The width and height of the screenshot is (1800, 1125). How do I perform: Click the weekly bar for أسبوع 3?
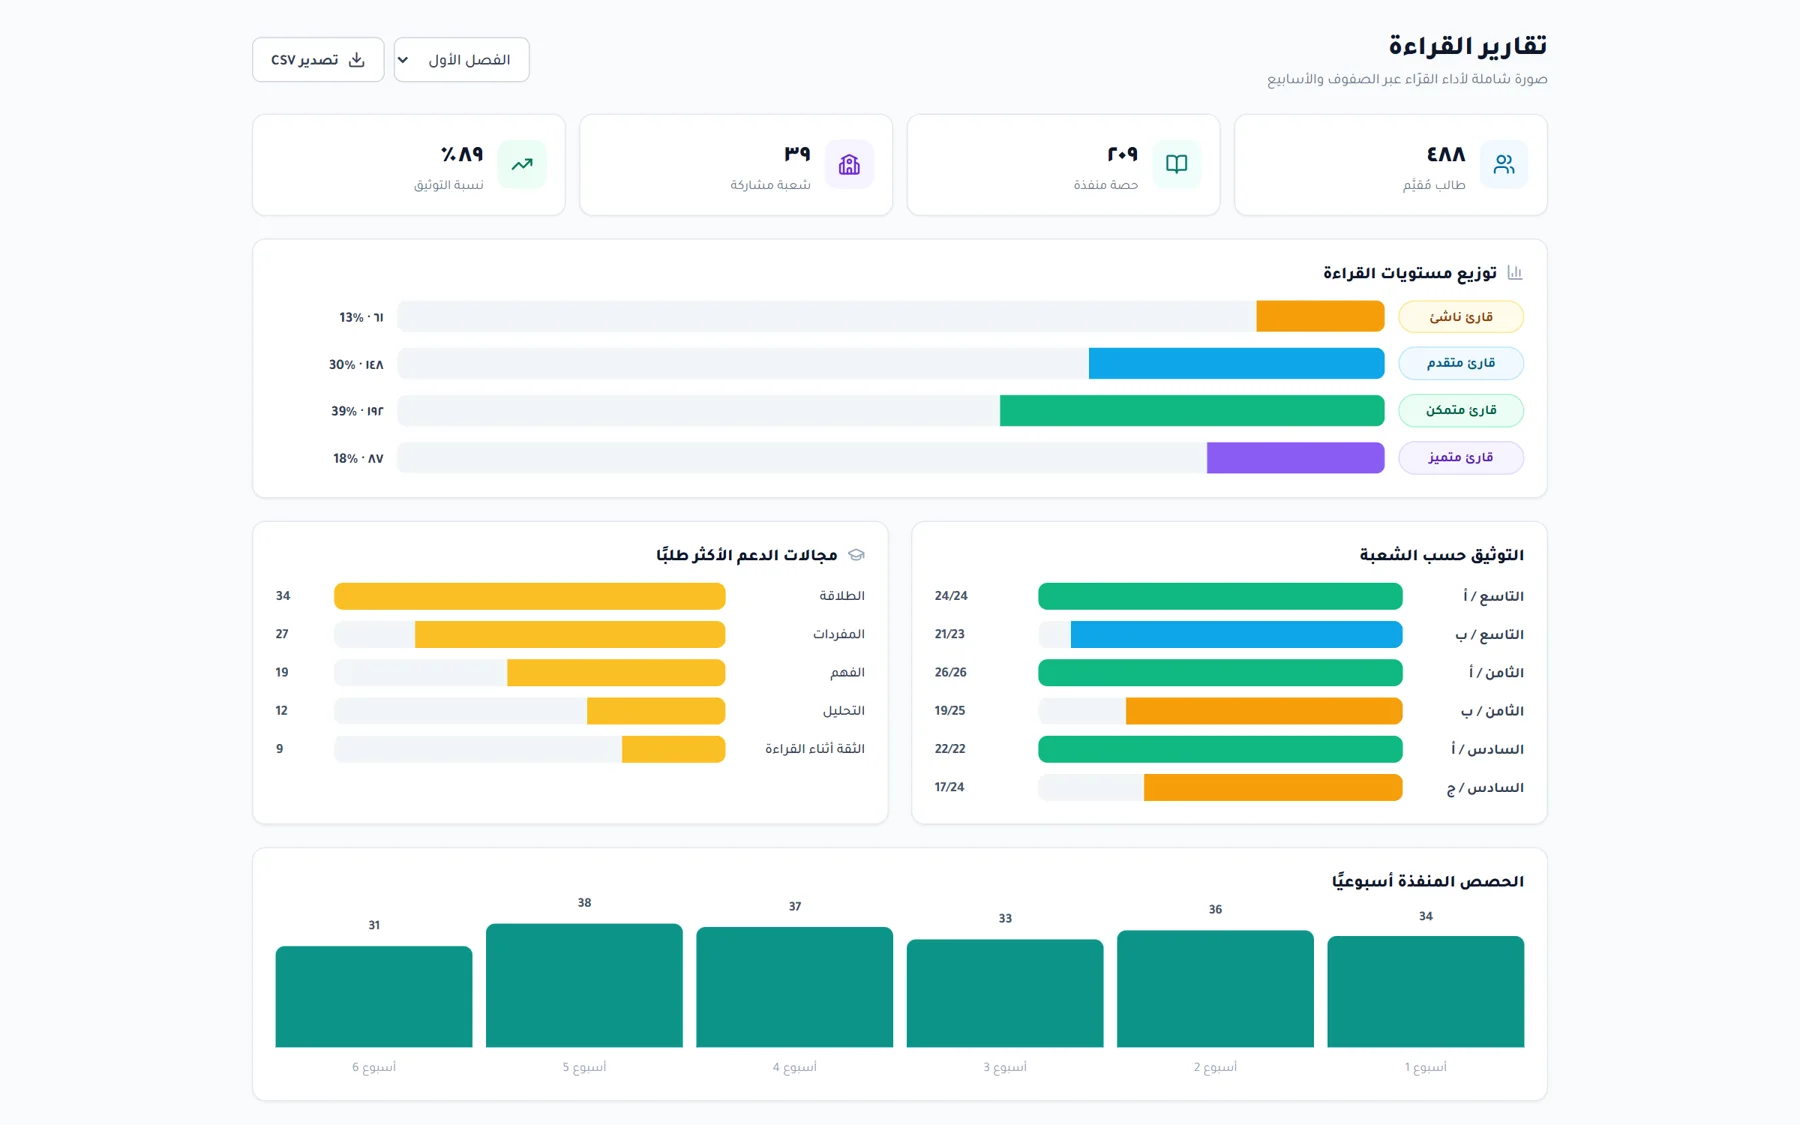[x=1005, y=993]
